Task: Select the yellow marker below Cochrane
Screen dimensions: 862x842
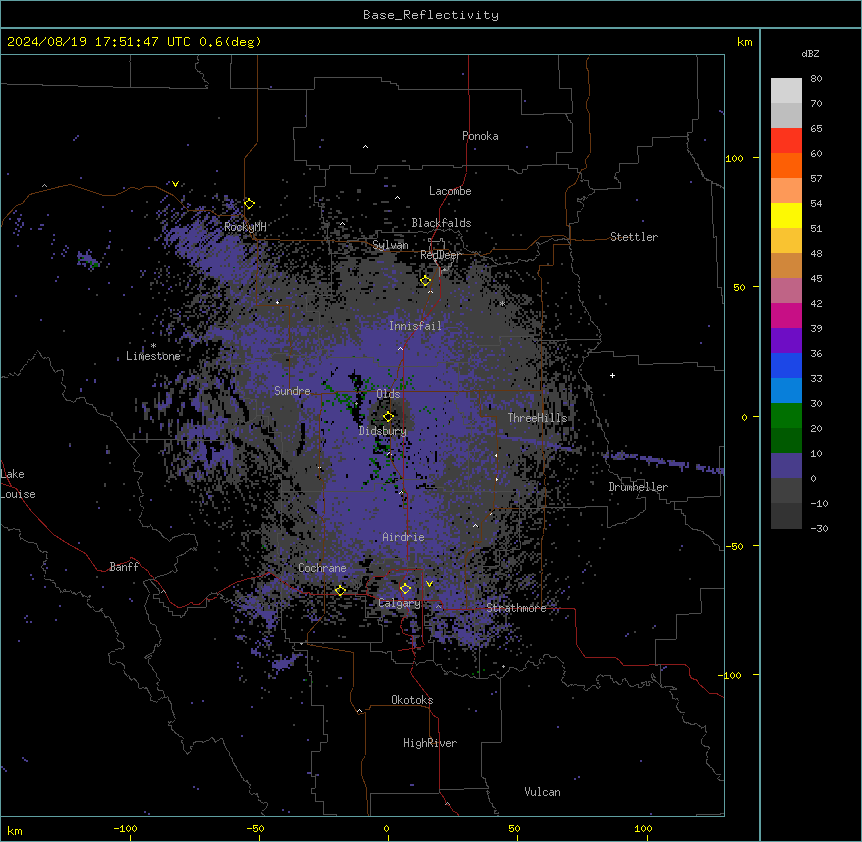Action: click(x=340, y=591)
